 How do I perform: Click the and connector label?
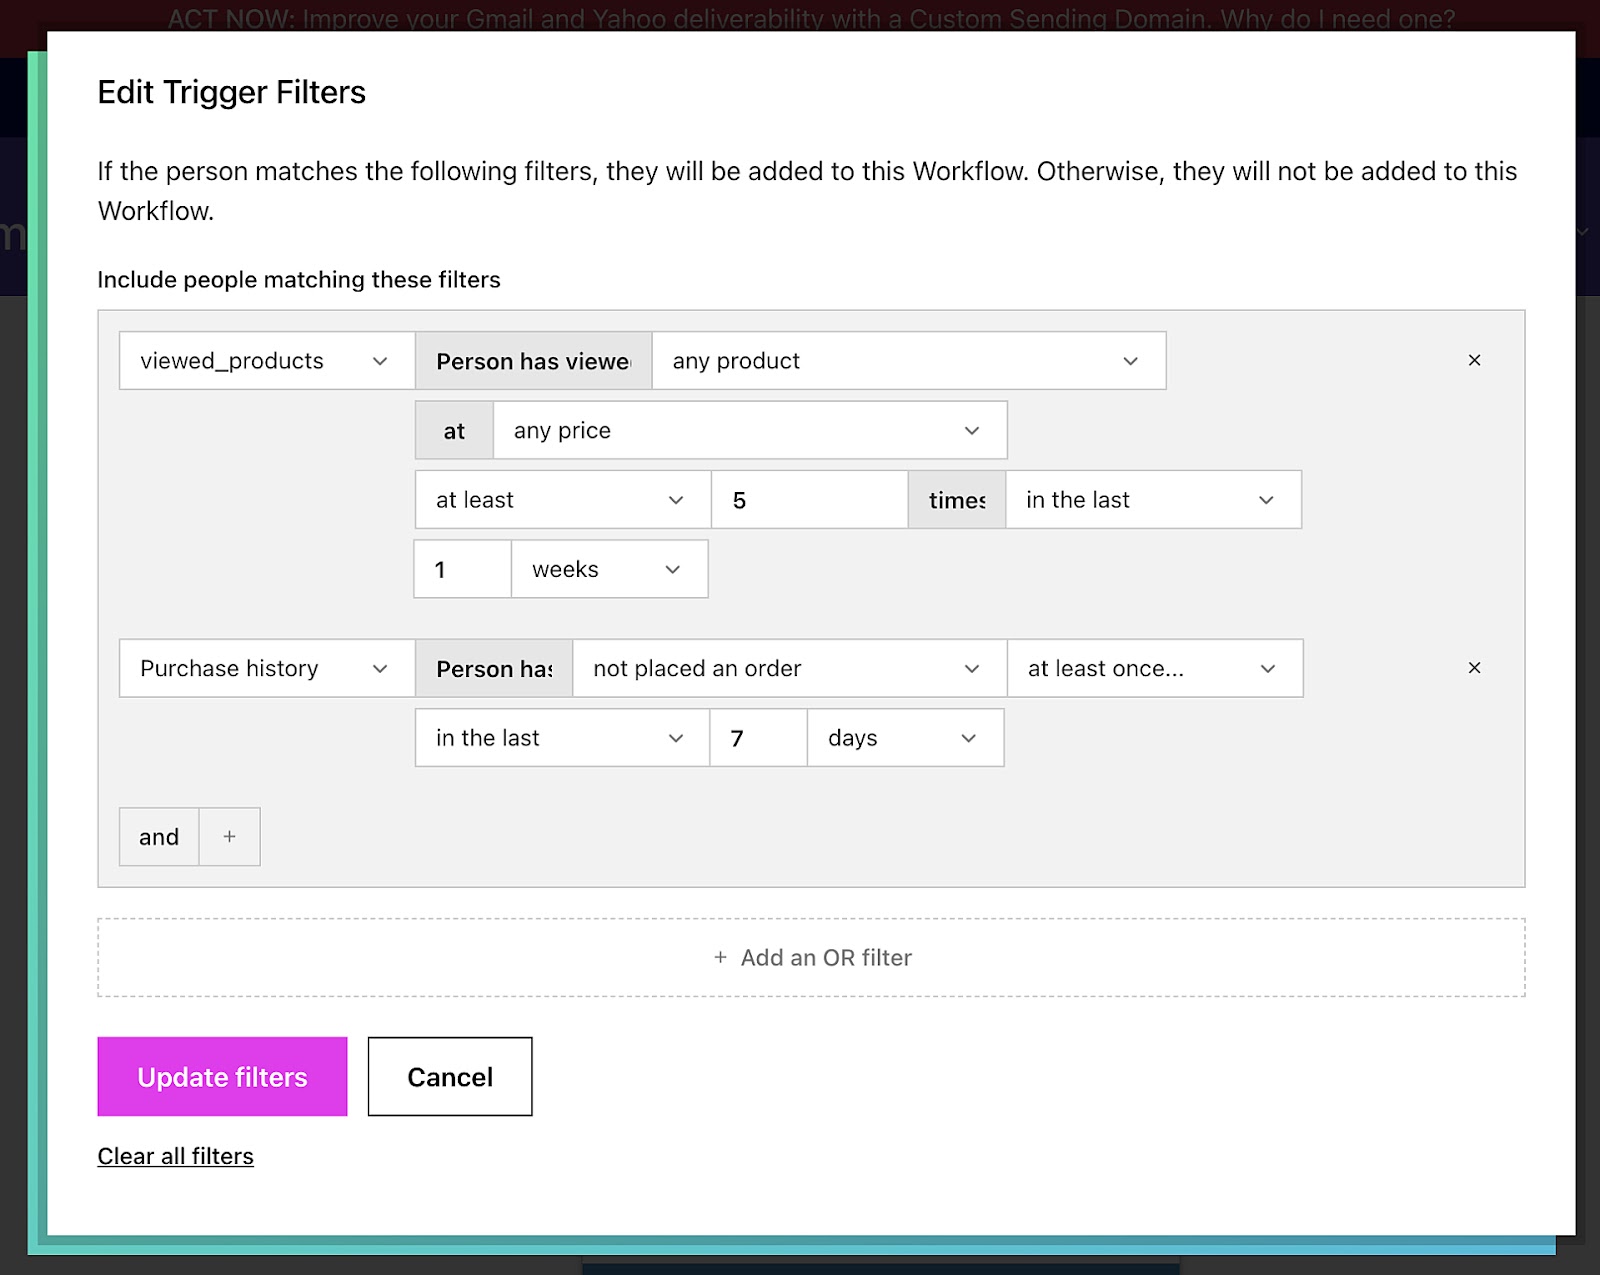(158, 836)
